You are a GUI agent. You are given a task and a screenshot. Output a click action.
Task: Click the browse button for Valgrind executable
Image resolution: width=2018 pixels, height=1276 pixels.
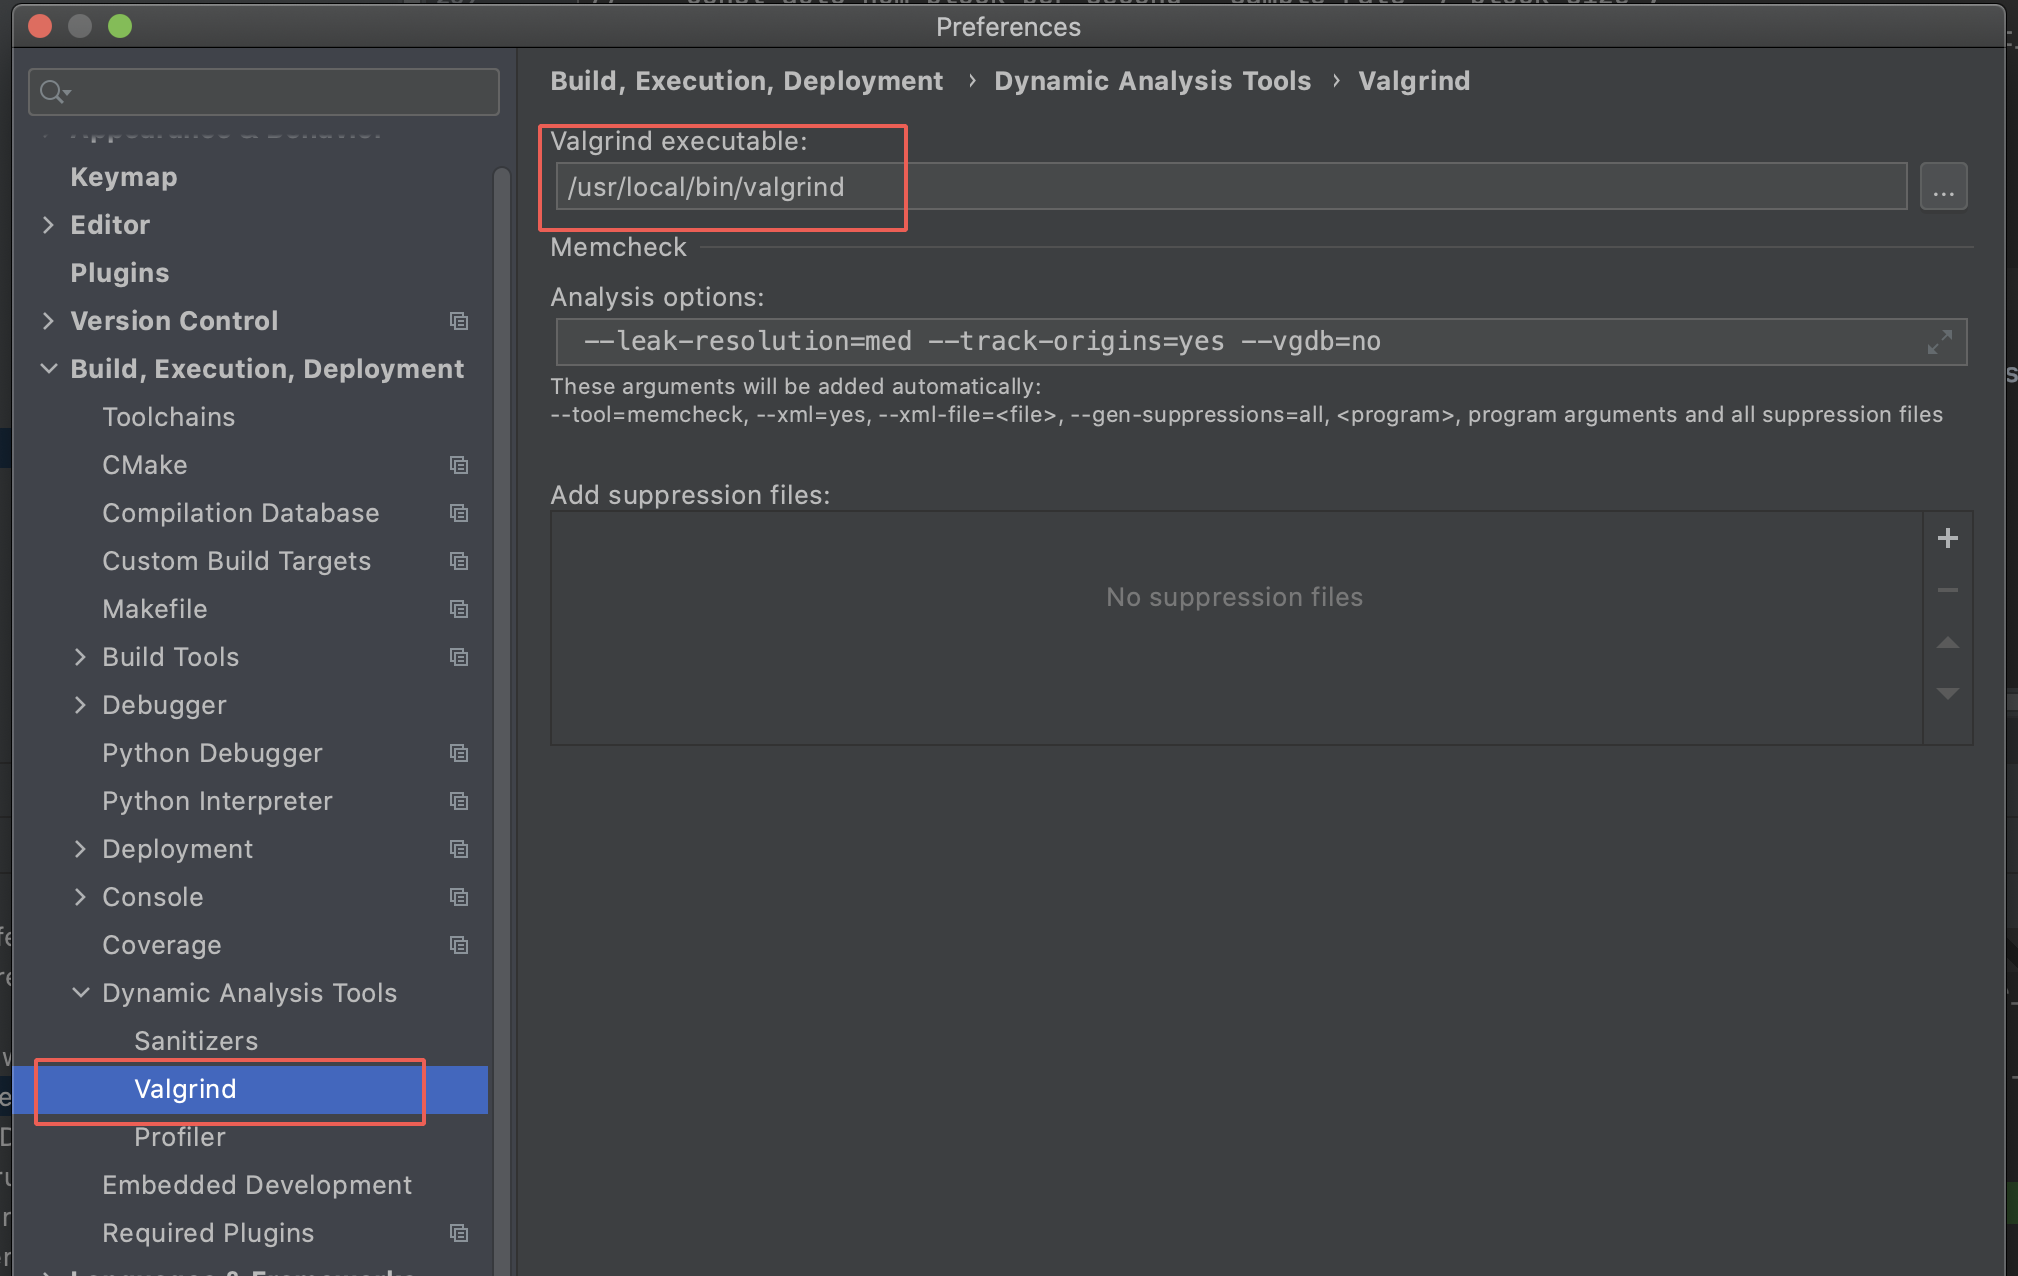coord(1943,187)
